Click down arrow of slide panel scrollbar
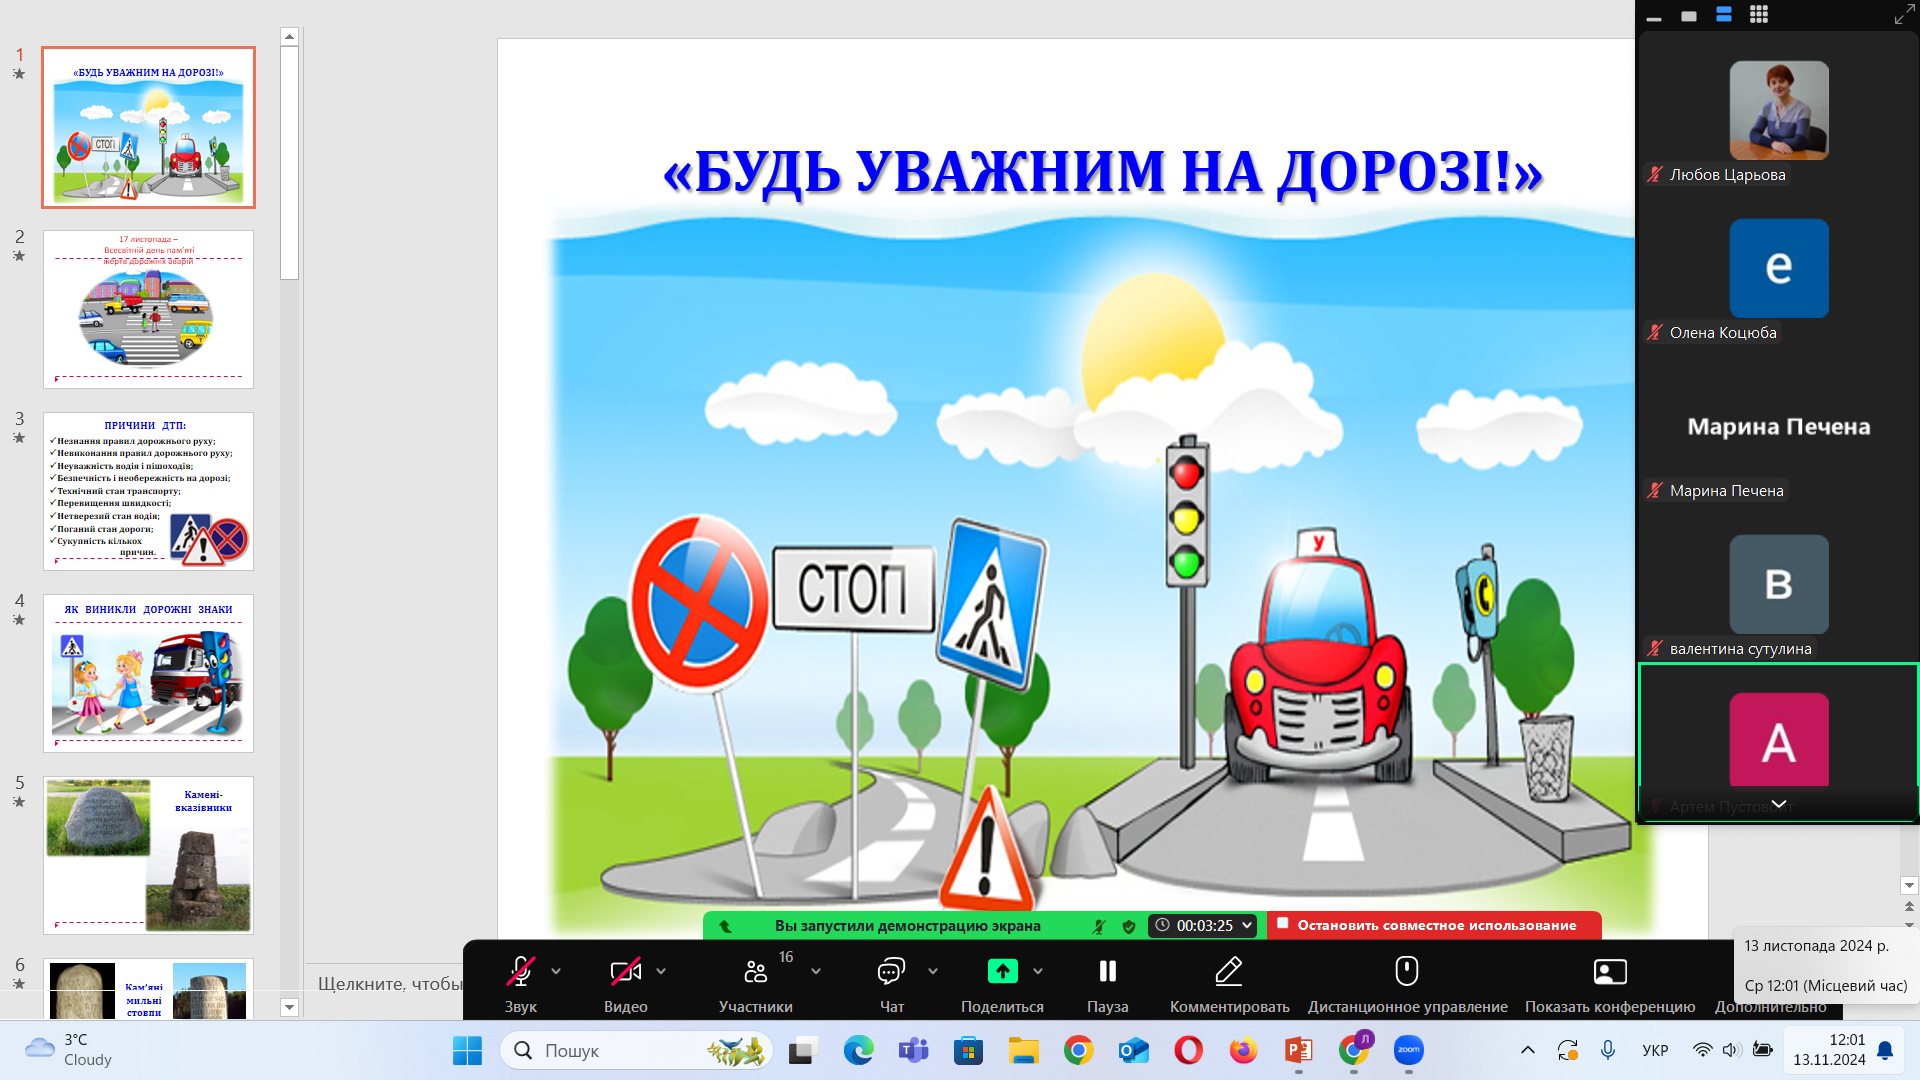 290,1007
